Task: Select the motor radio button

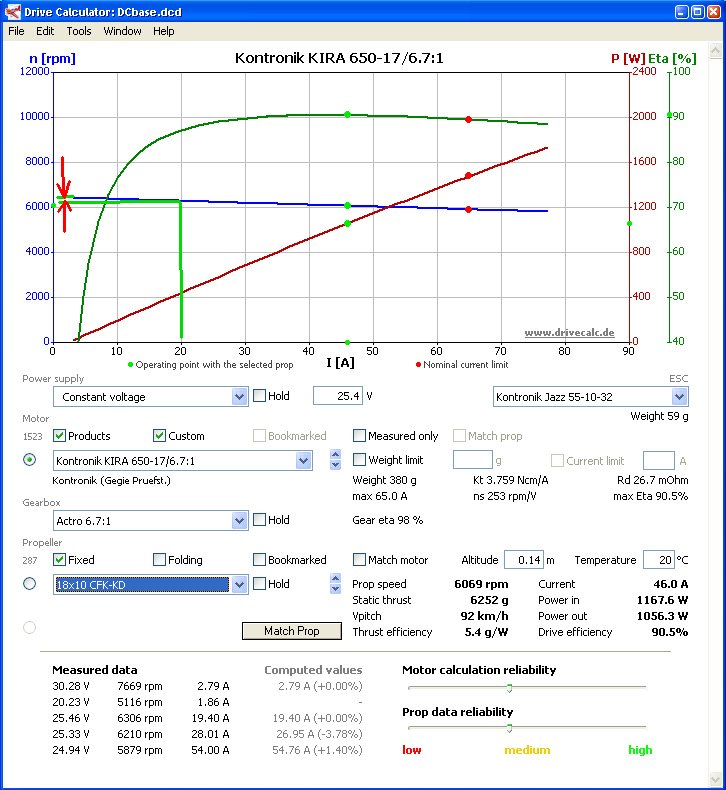Action: coord(30,460)
